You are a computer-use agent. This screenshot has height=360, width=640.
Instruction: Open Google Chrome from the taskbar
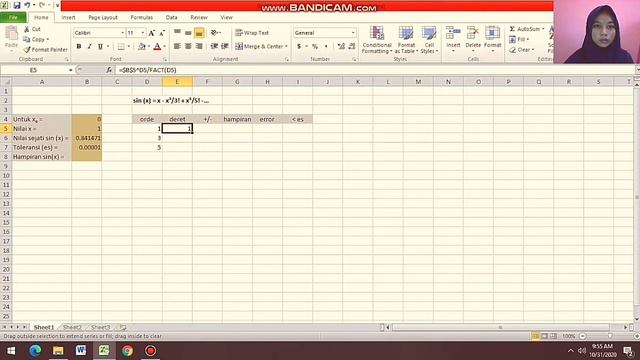pyautogui.click(x=127, y=351)
